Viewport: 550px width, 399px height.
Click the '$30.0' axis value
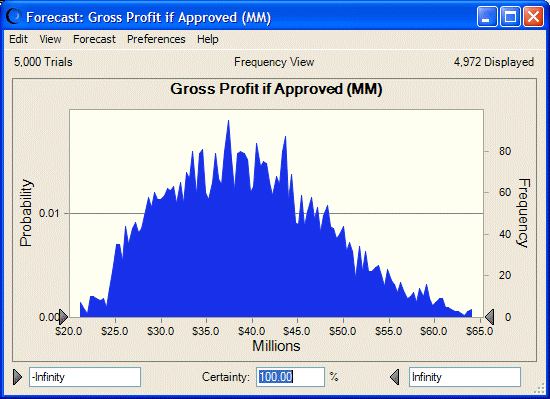coord(161,331)
